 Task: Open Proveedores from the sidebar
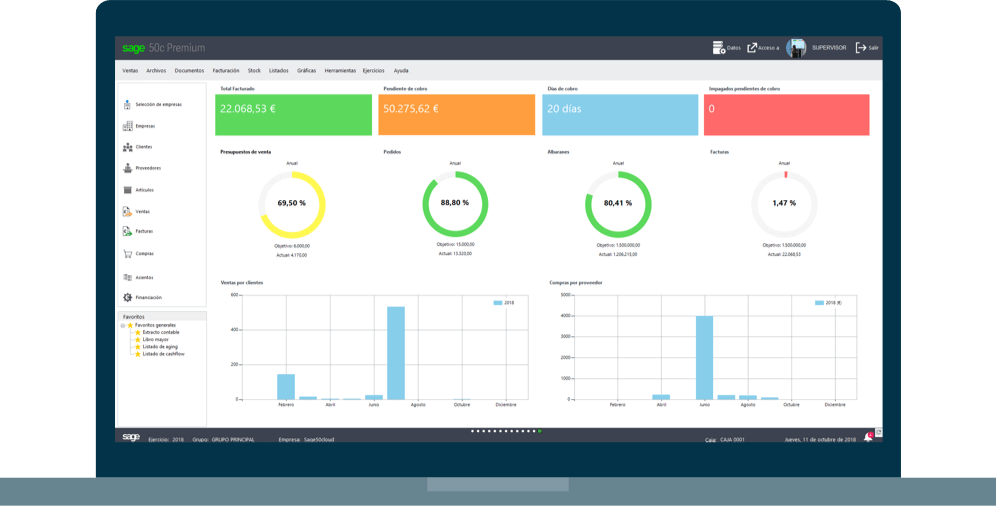coord(127,168)
